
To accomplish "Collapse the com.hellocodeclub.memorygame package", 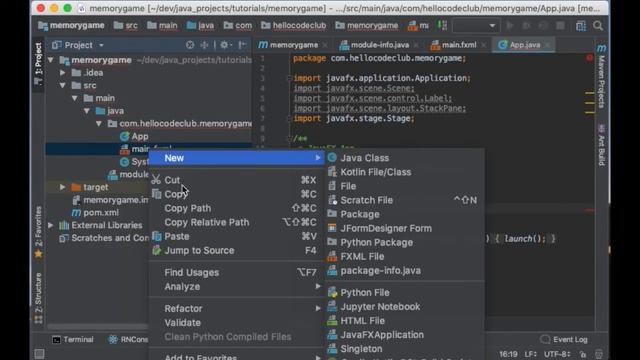I will coord(99,124).
